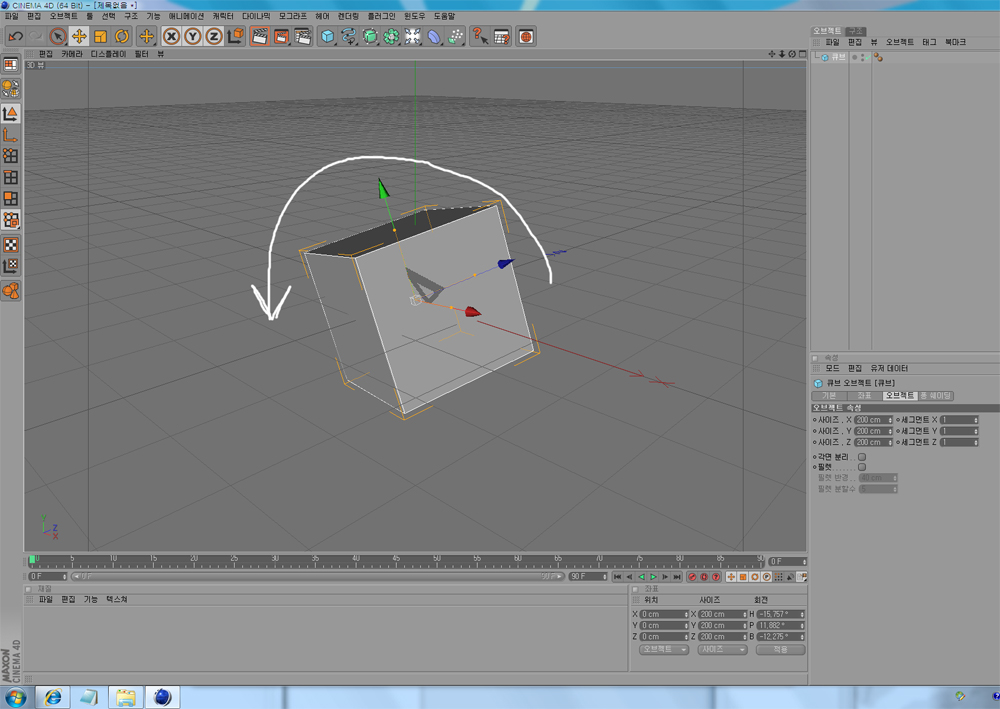Click the viewport pan arrows icon
Screen dimensions: 1000x709
[x=772, y=54]
